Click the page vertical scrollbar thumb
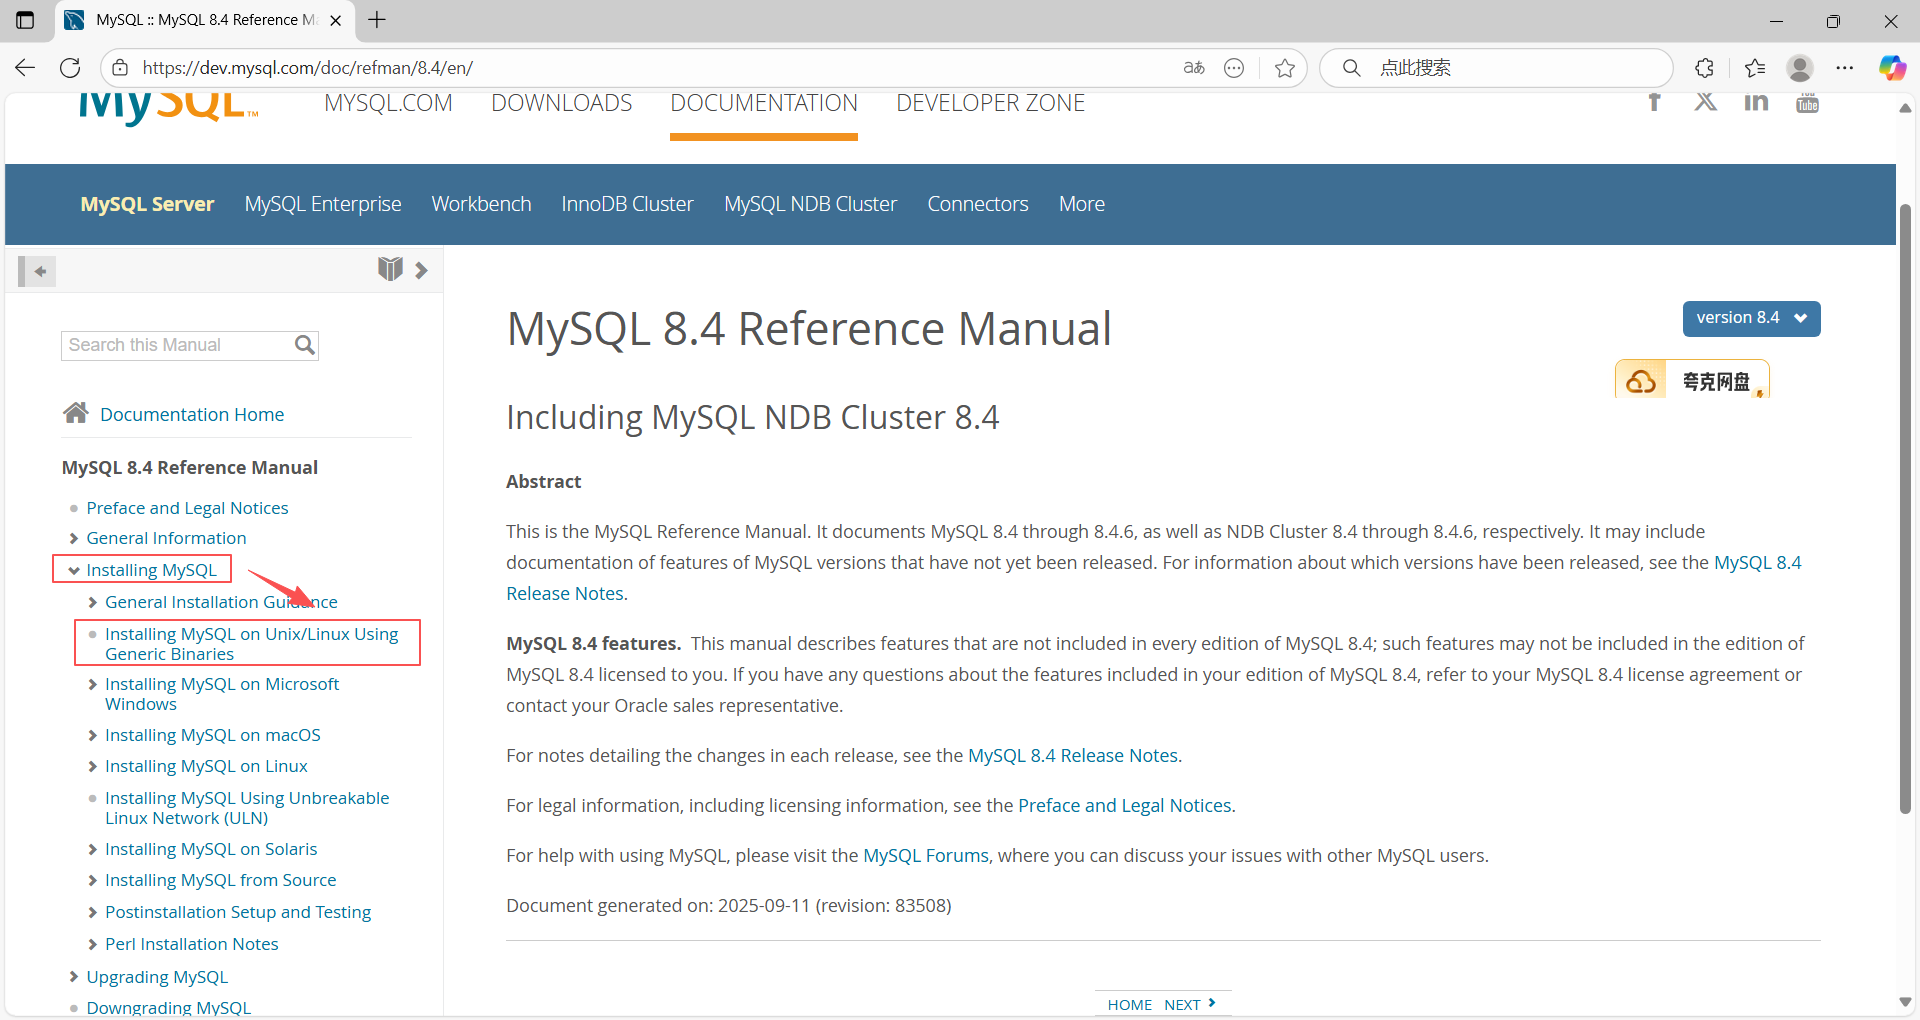The height and width of the screenshot is (1020, 1920). tap(1905, 510)
